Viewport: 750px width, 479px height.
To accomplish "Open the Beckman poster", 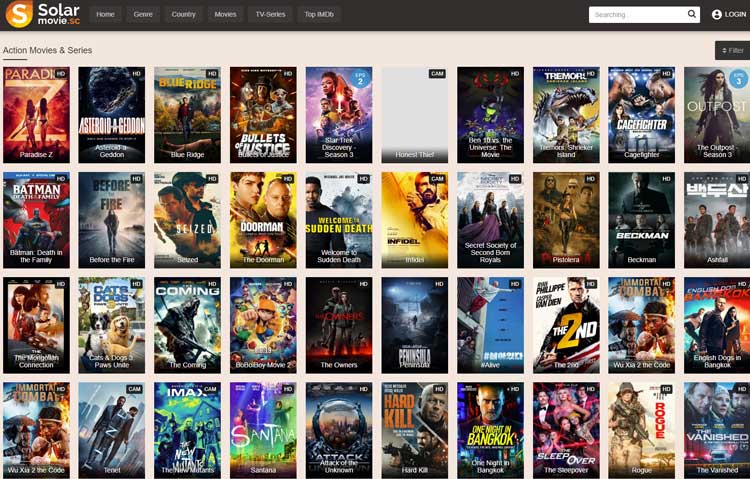I will point(641,220).
